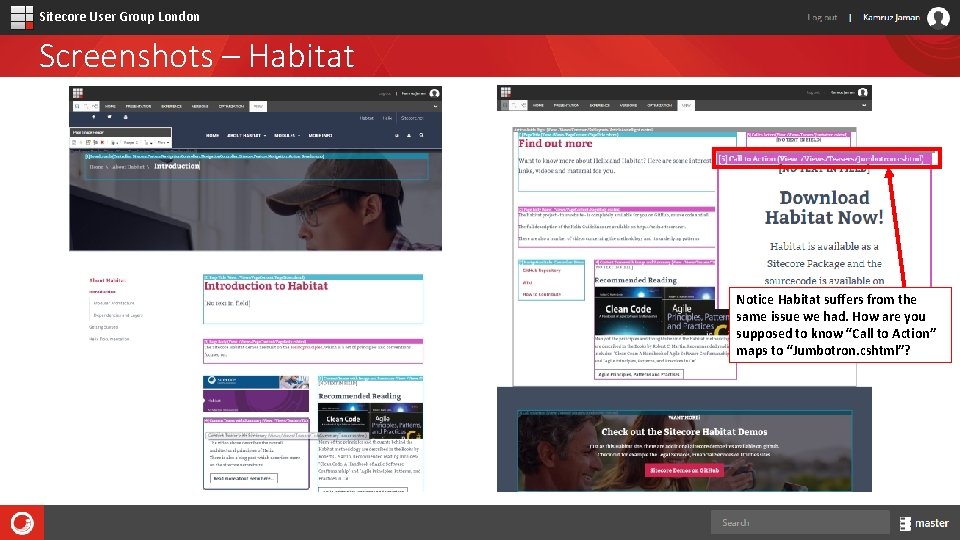The width and height of the screenshot is (960, 540).
Task: Click GitHub Repository link in right screenshot
Action: 541,270
